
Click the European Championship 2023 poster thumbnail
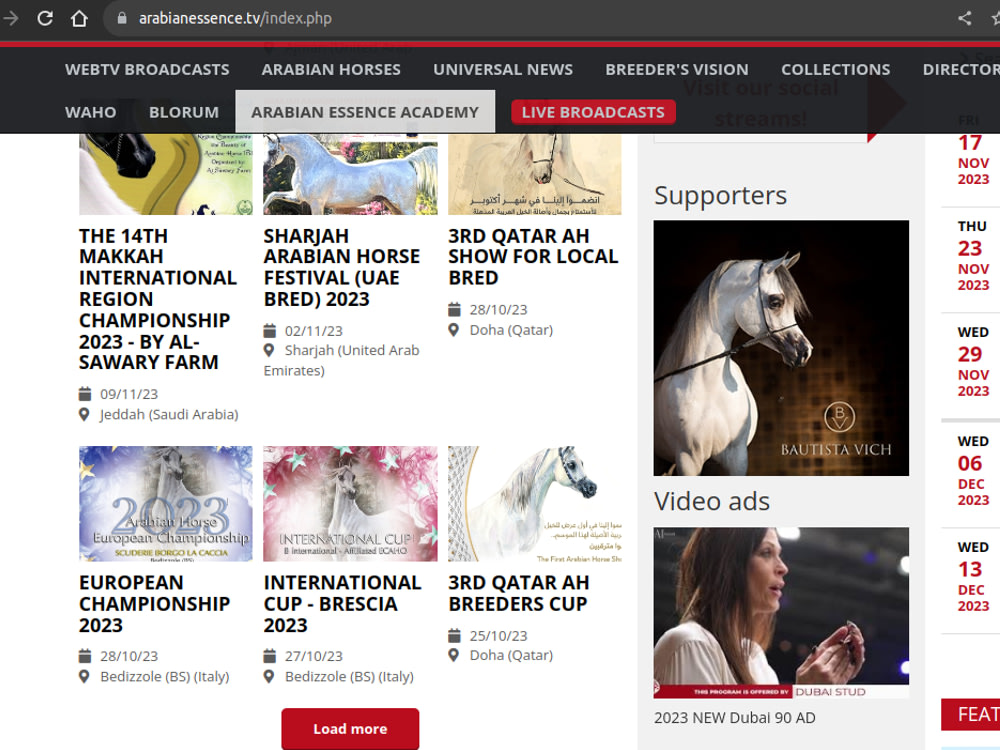point(166,503)
